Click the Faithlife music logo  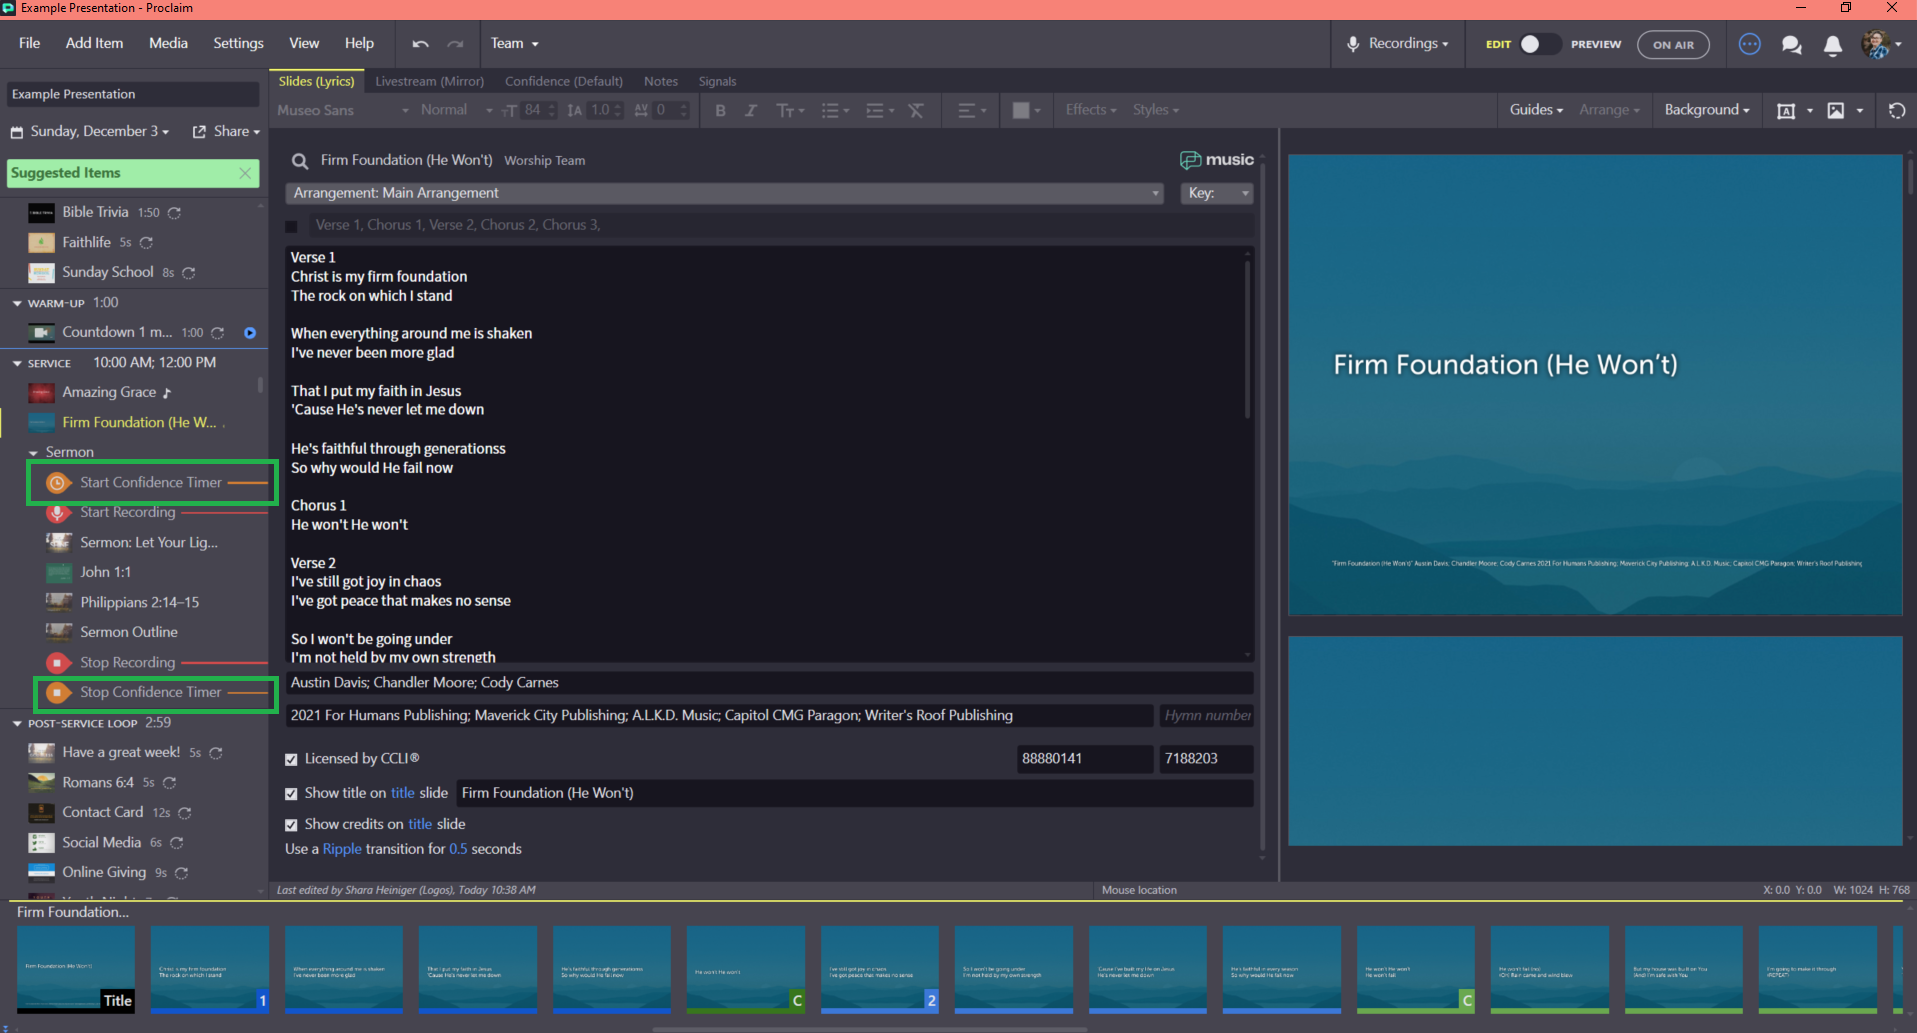[1216, 160]
